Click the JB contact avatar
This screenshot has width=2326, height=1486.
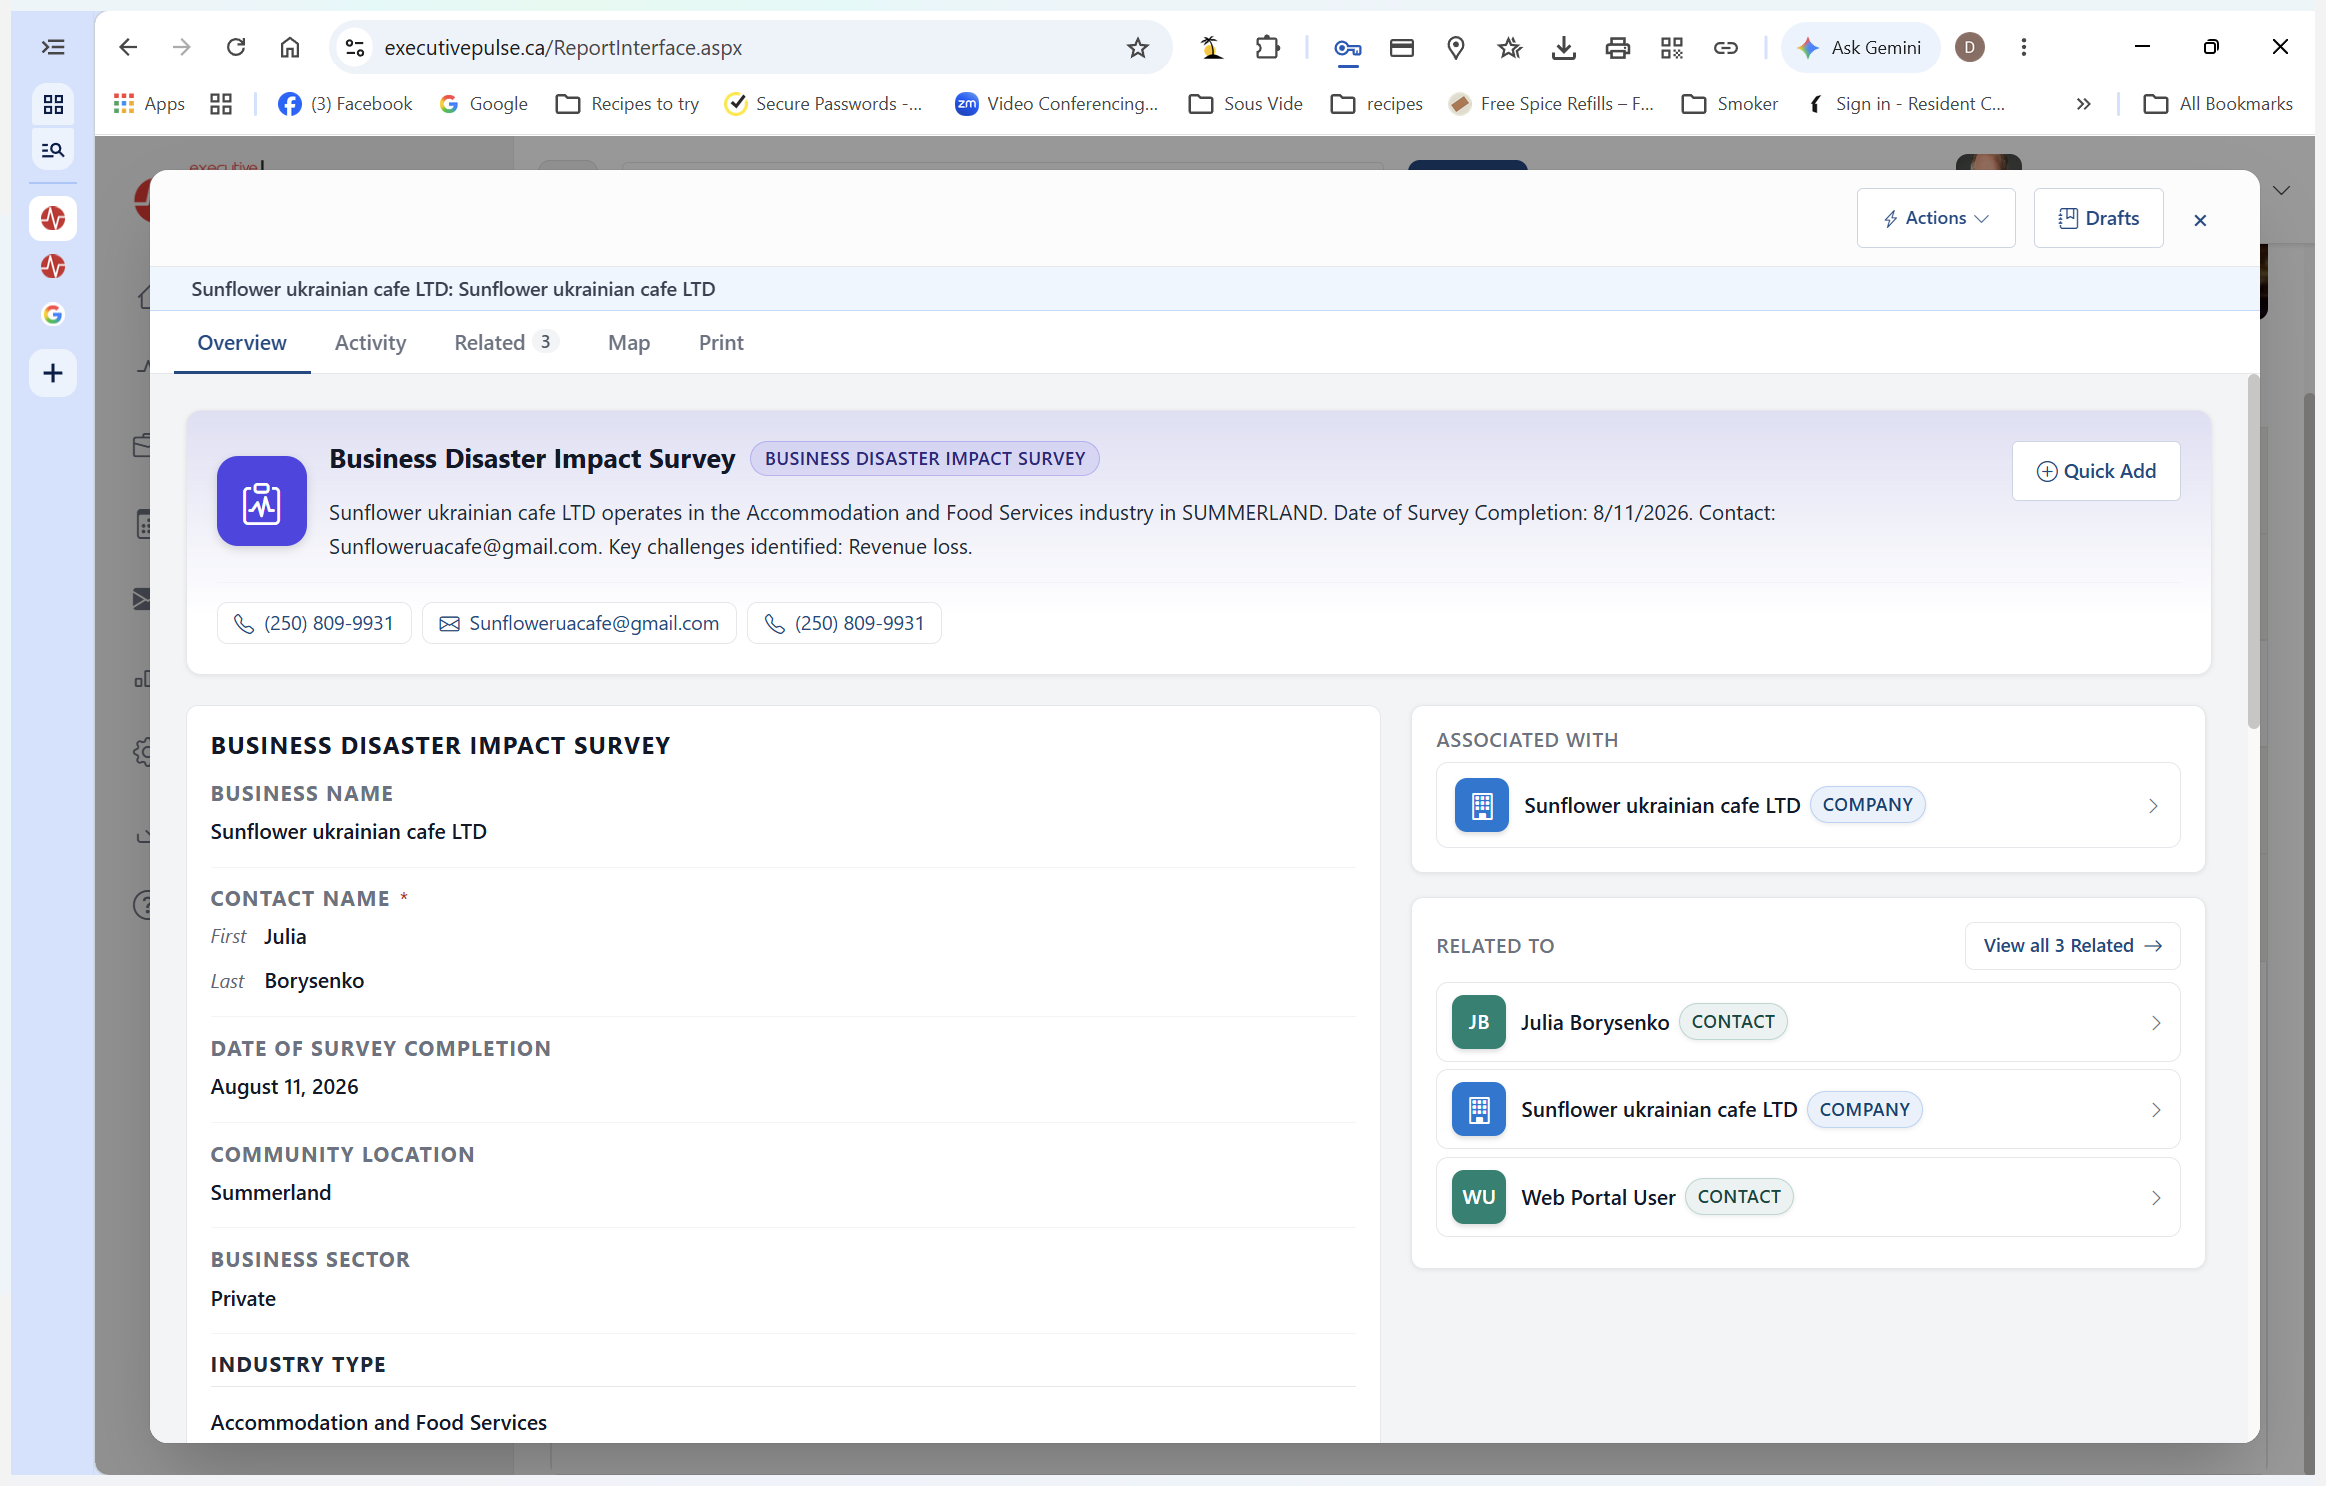click(x=1479, y=1022)
